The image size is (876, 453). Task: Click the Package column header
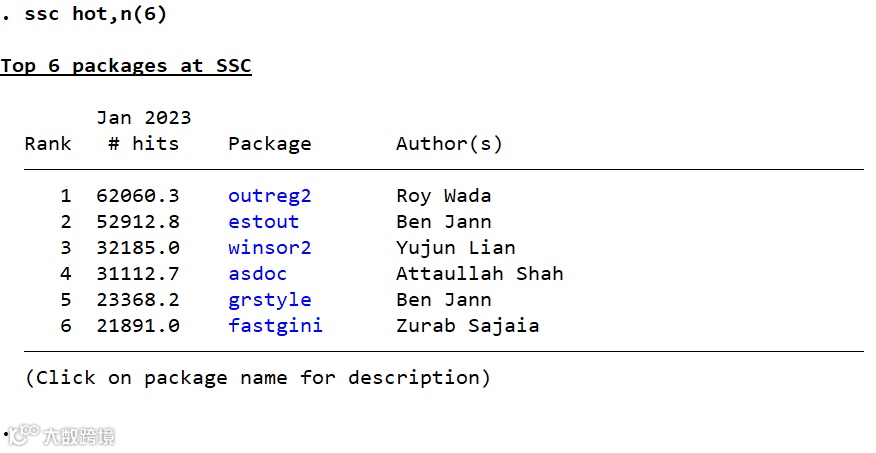[x=269, y=144]
